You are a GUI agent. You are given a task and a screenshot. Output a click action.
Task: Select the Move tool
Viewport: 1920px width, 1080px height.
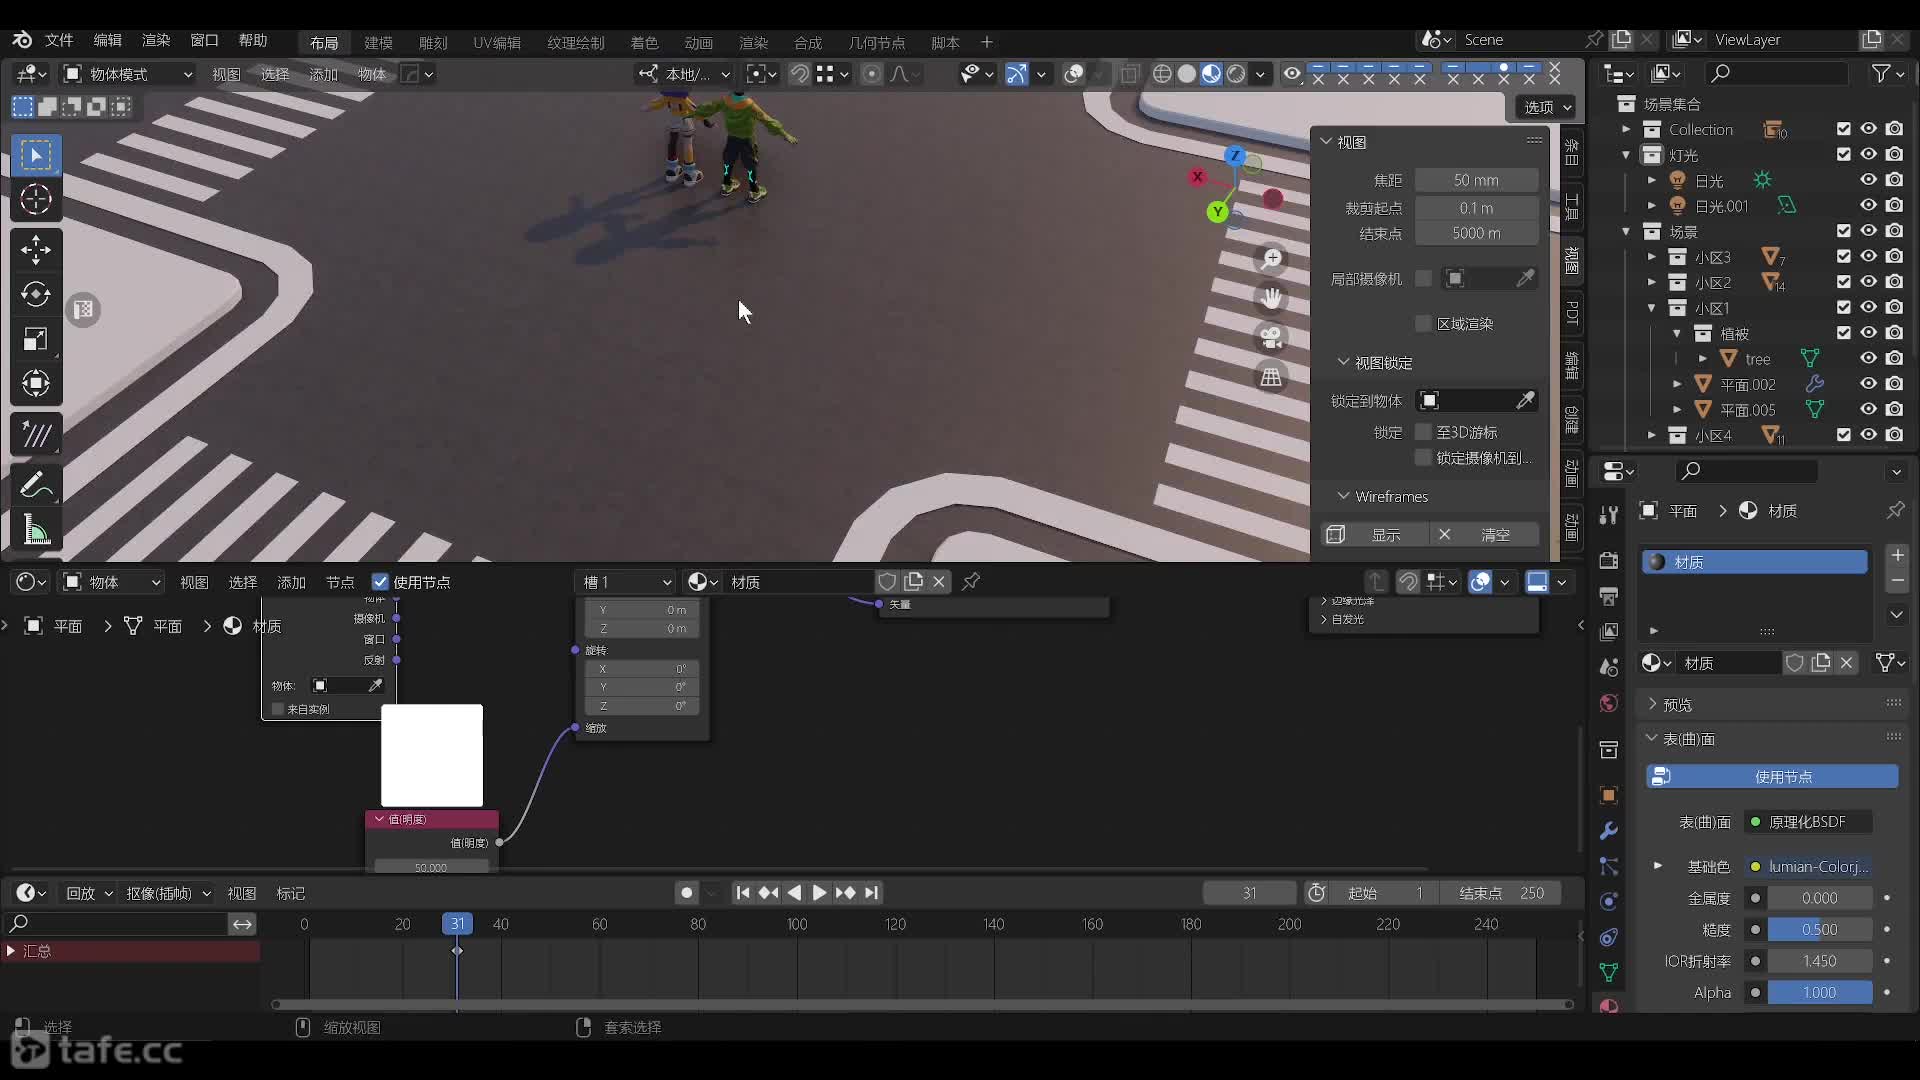tap(36, 250)
